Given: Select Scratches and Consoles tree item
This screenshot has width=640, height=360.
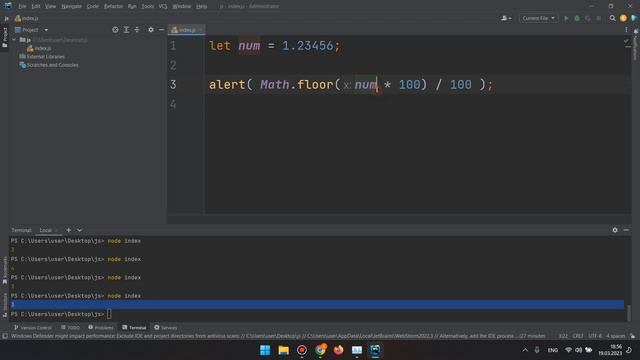Looking at the screenshot, I should tap(49, 65).
